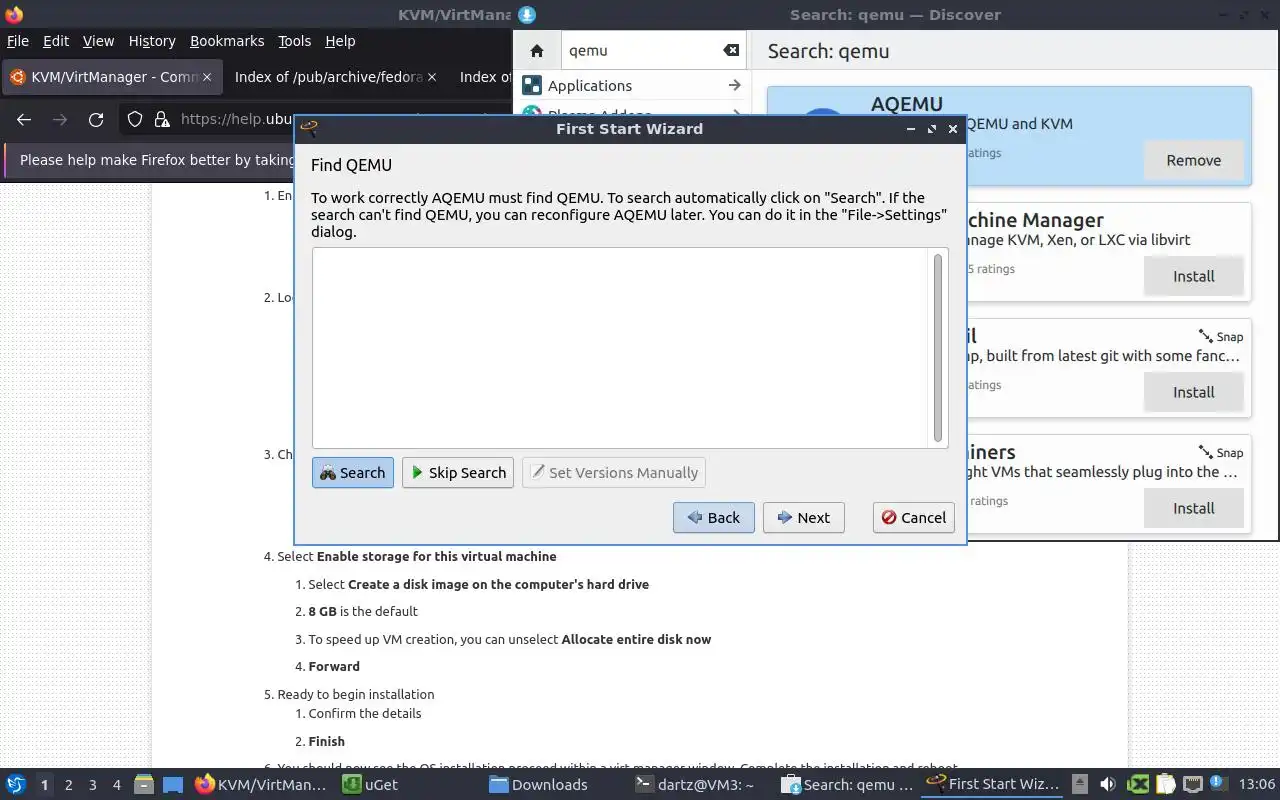Viewport: 1280px width, 800px height.
Task: Cancel the First Start Wizard
Action: click(x=914, y=518)
